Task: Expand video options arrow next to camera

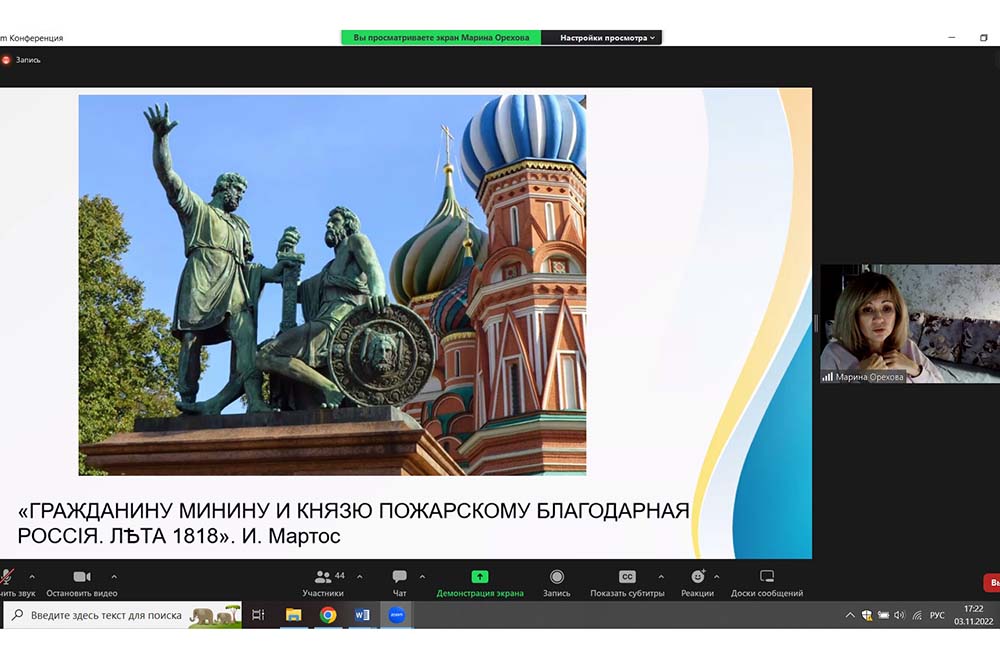Action: (114, 576)
